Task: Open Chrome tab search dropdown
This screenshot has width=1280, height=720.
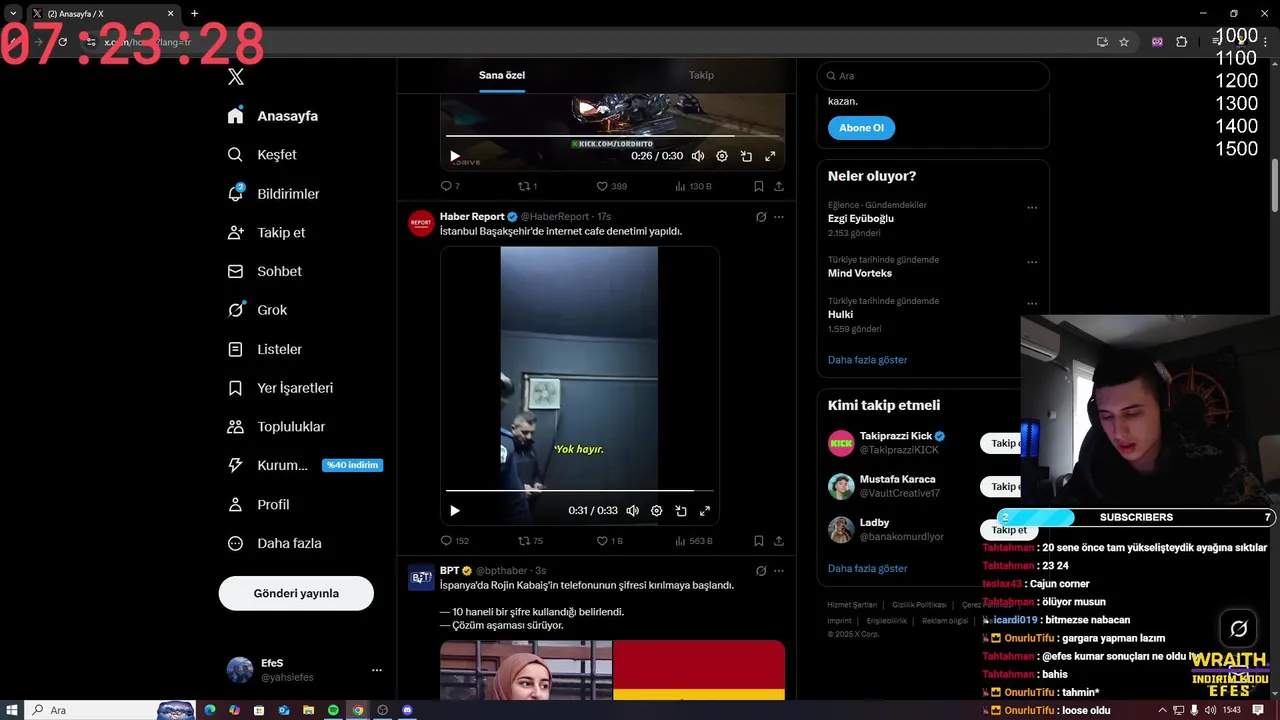Action: (x=13, y=14)
